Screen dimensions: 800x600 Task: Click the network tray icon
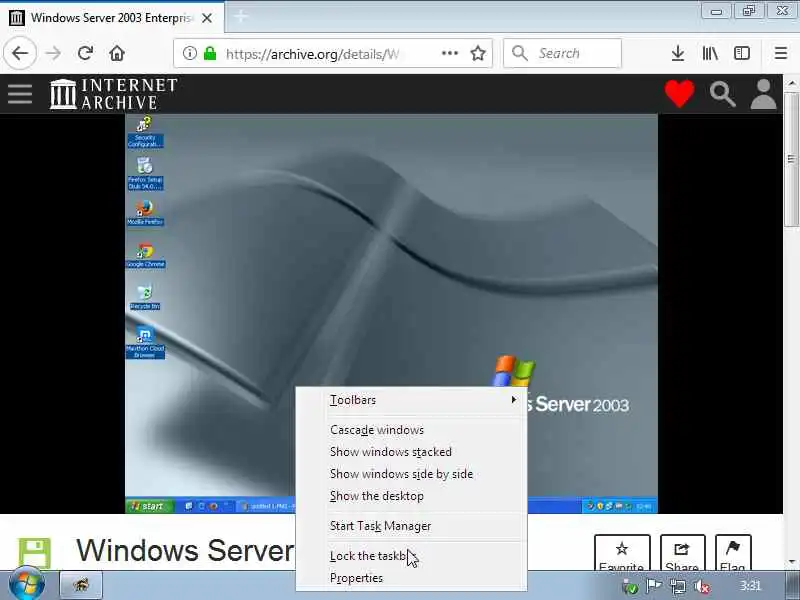(x=678, y=587)
